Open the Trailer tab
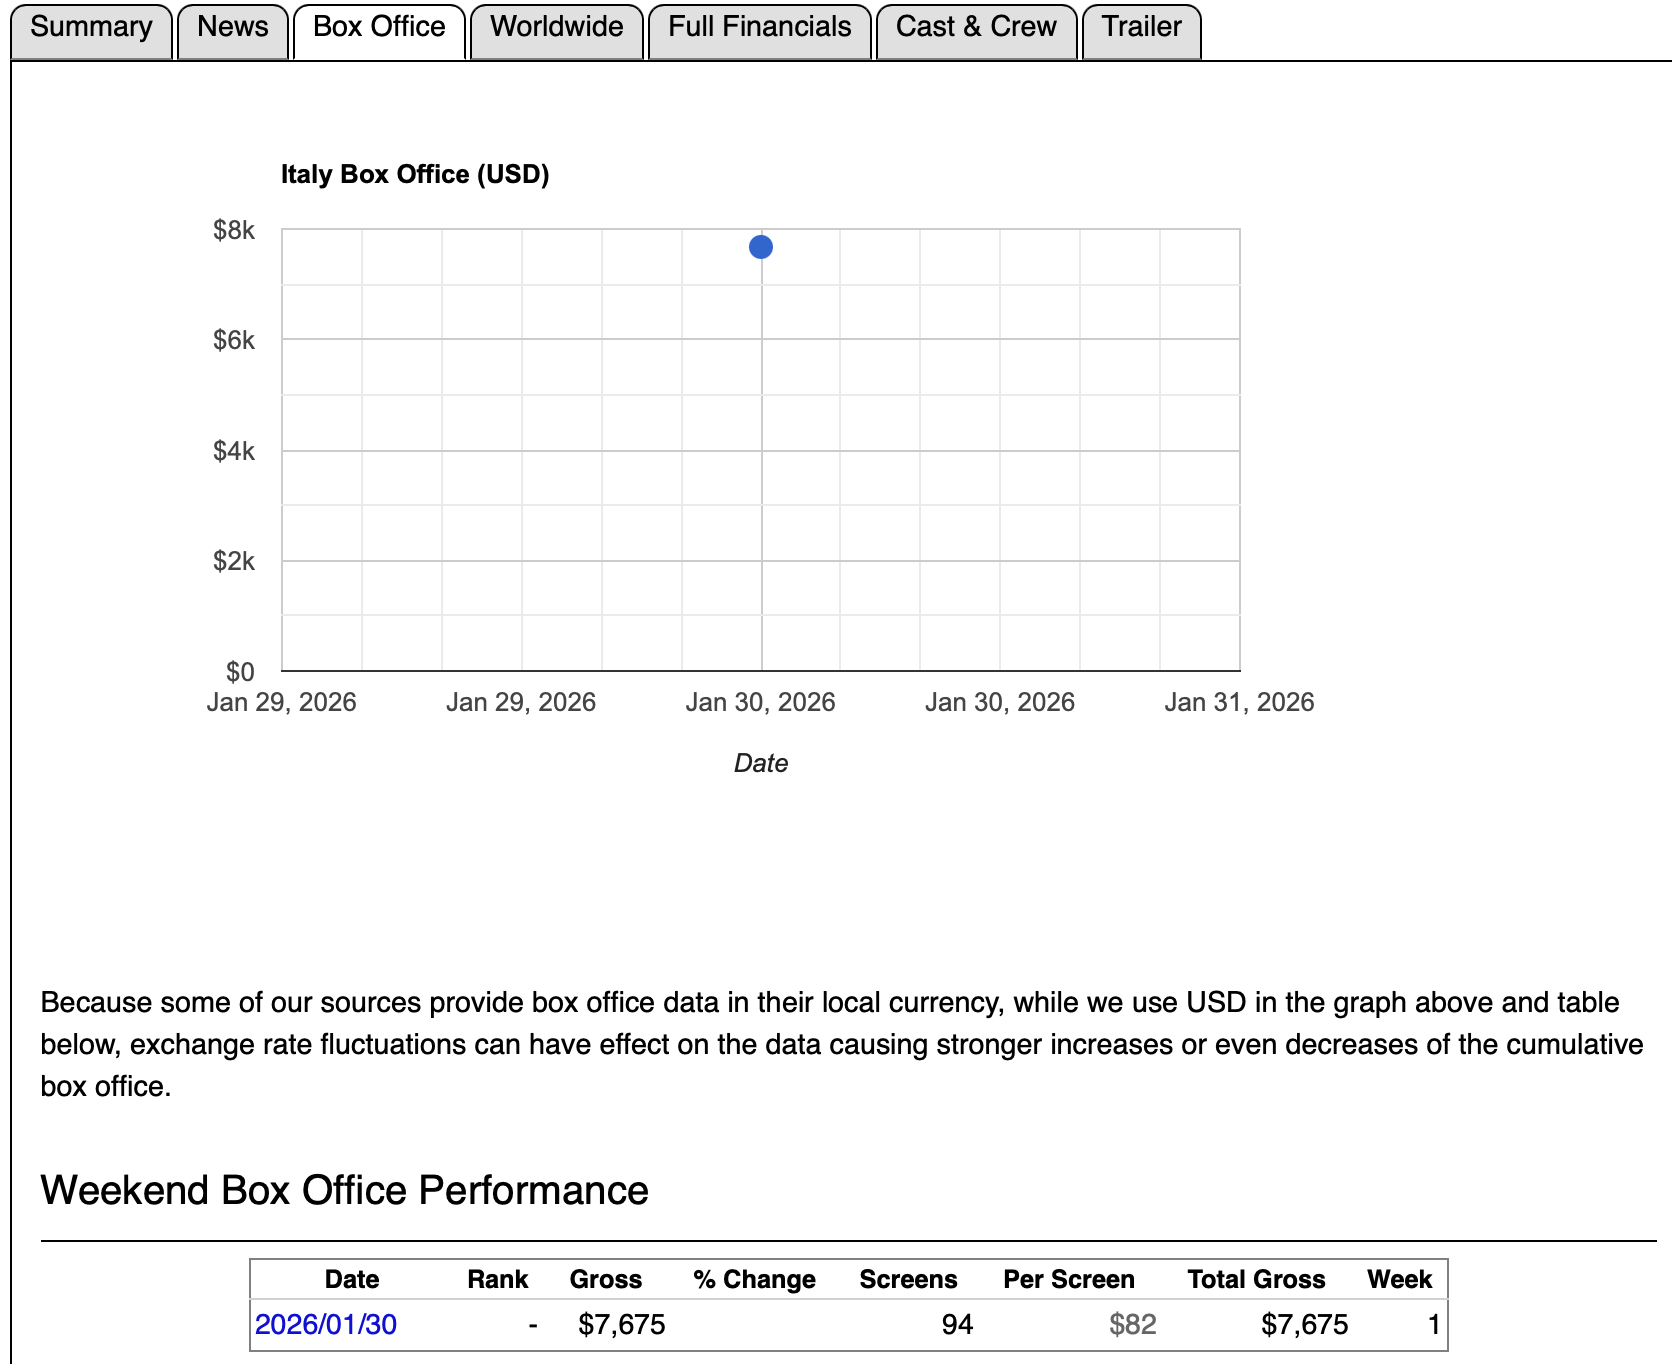 [1141, 28]
